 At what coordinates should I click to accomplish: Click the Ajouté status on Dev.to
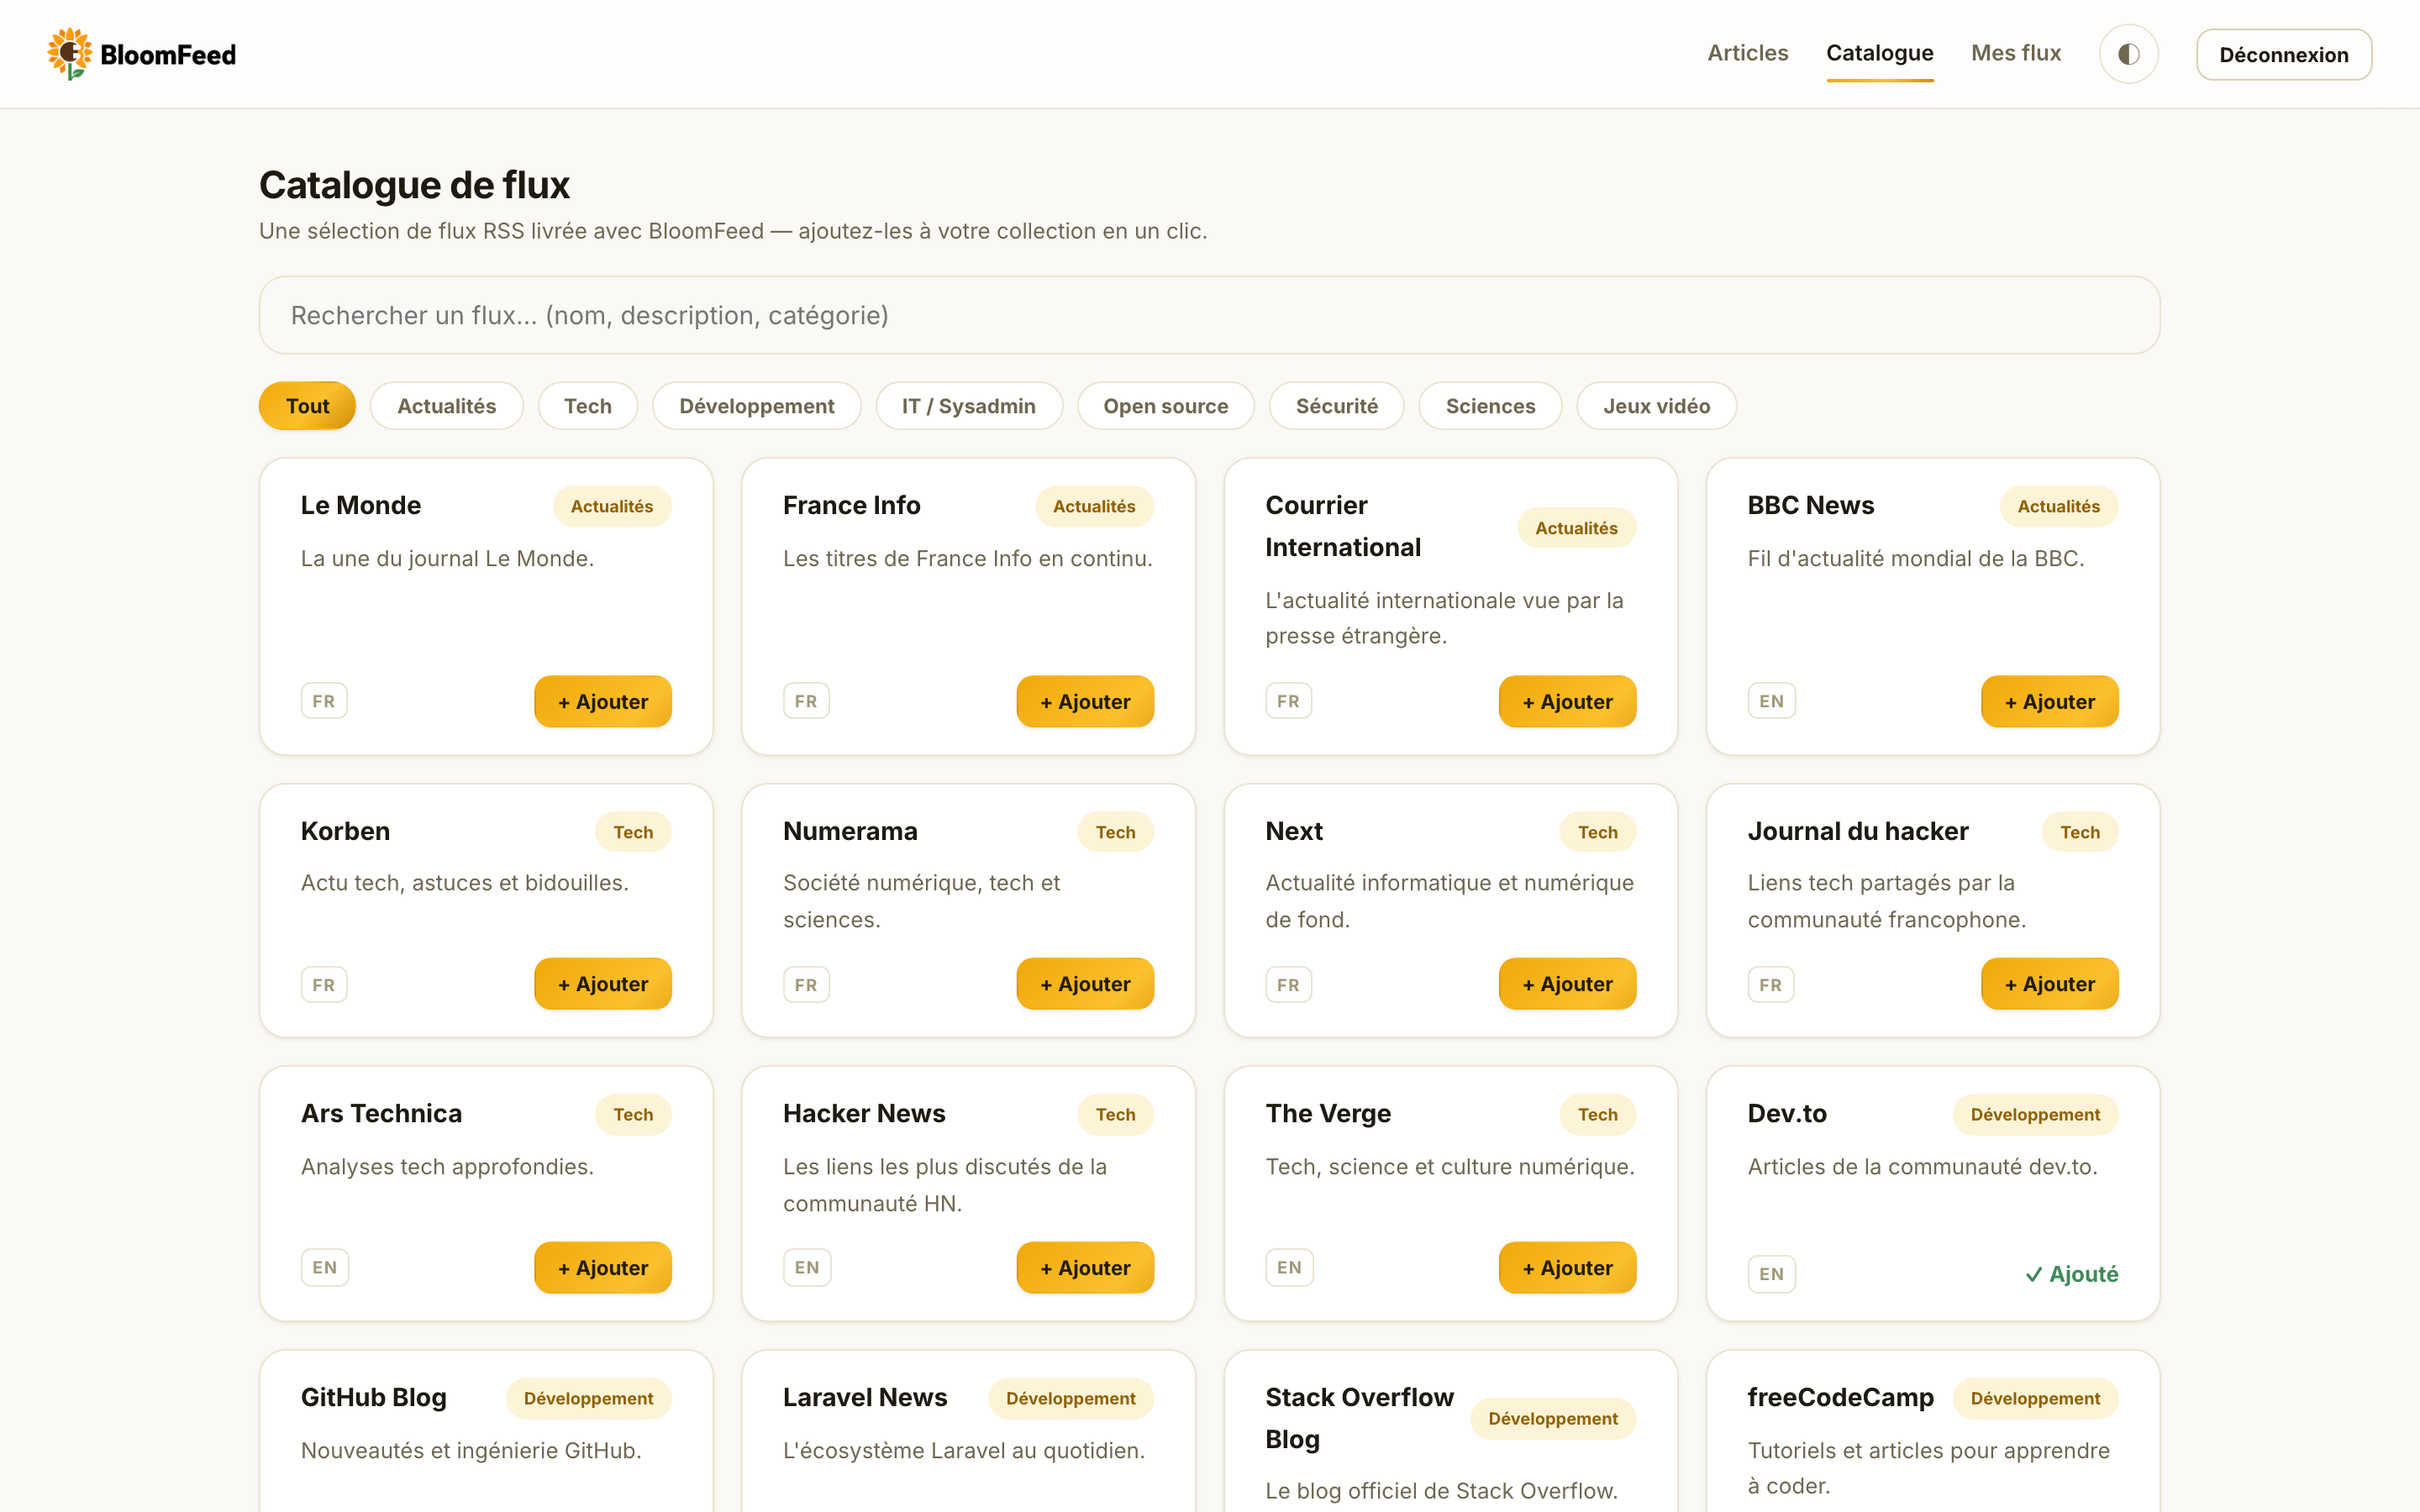point(2071,1274)
